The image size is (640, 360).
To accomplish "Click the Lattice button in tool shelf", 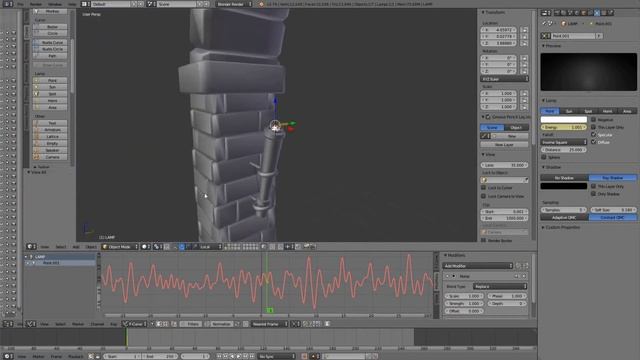I will tap(50, 137).
